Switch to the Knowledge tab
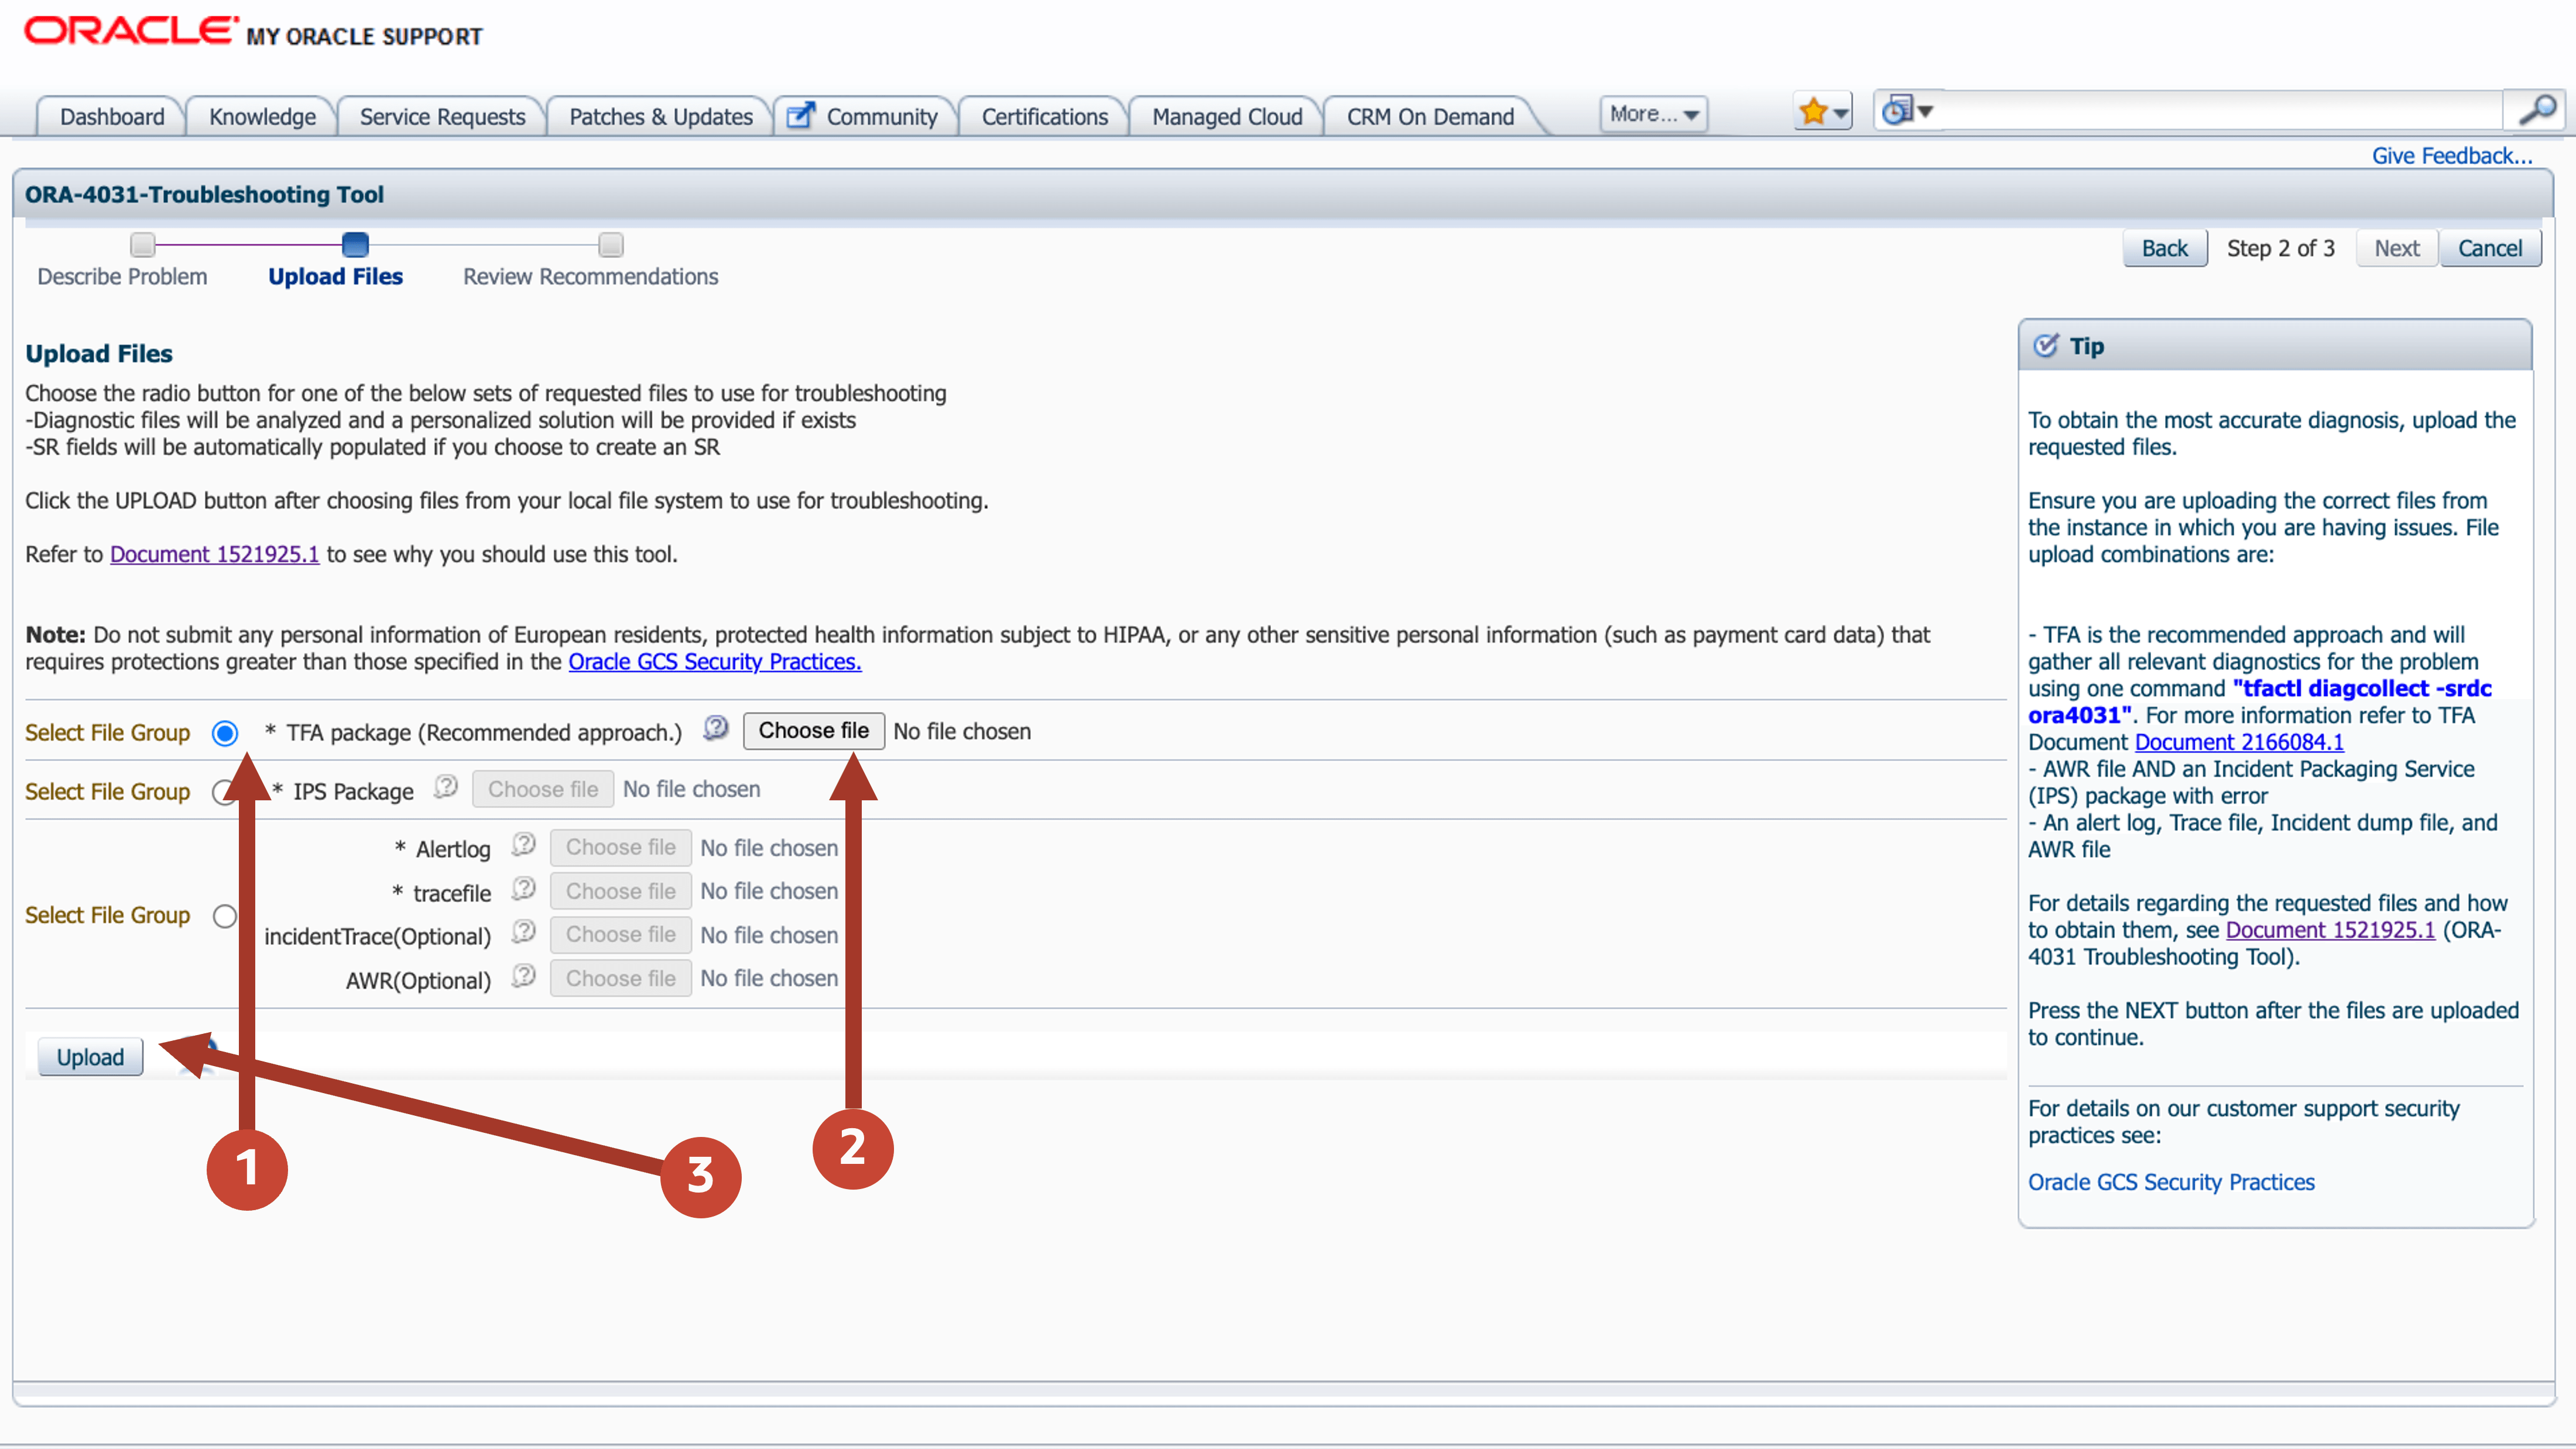The width and height of the screenshot is (2576, 1449). point(262,117)
